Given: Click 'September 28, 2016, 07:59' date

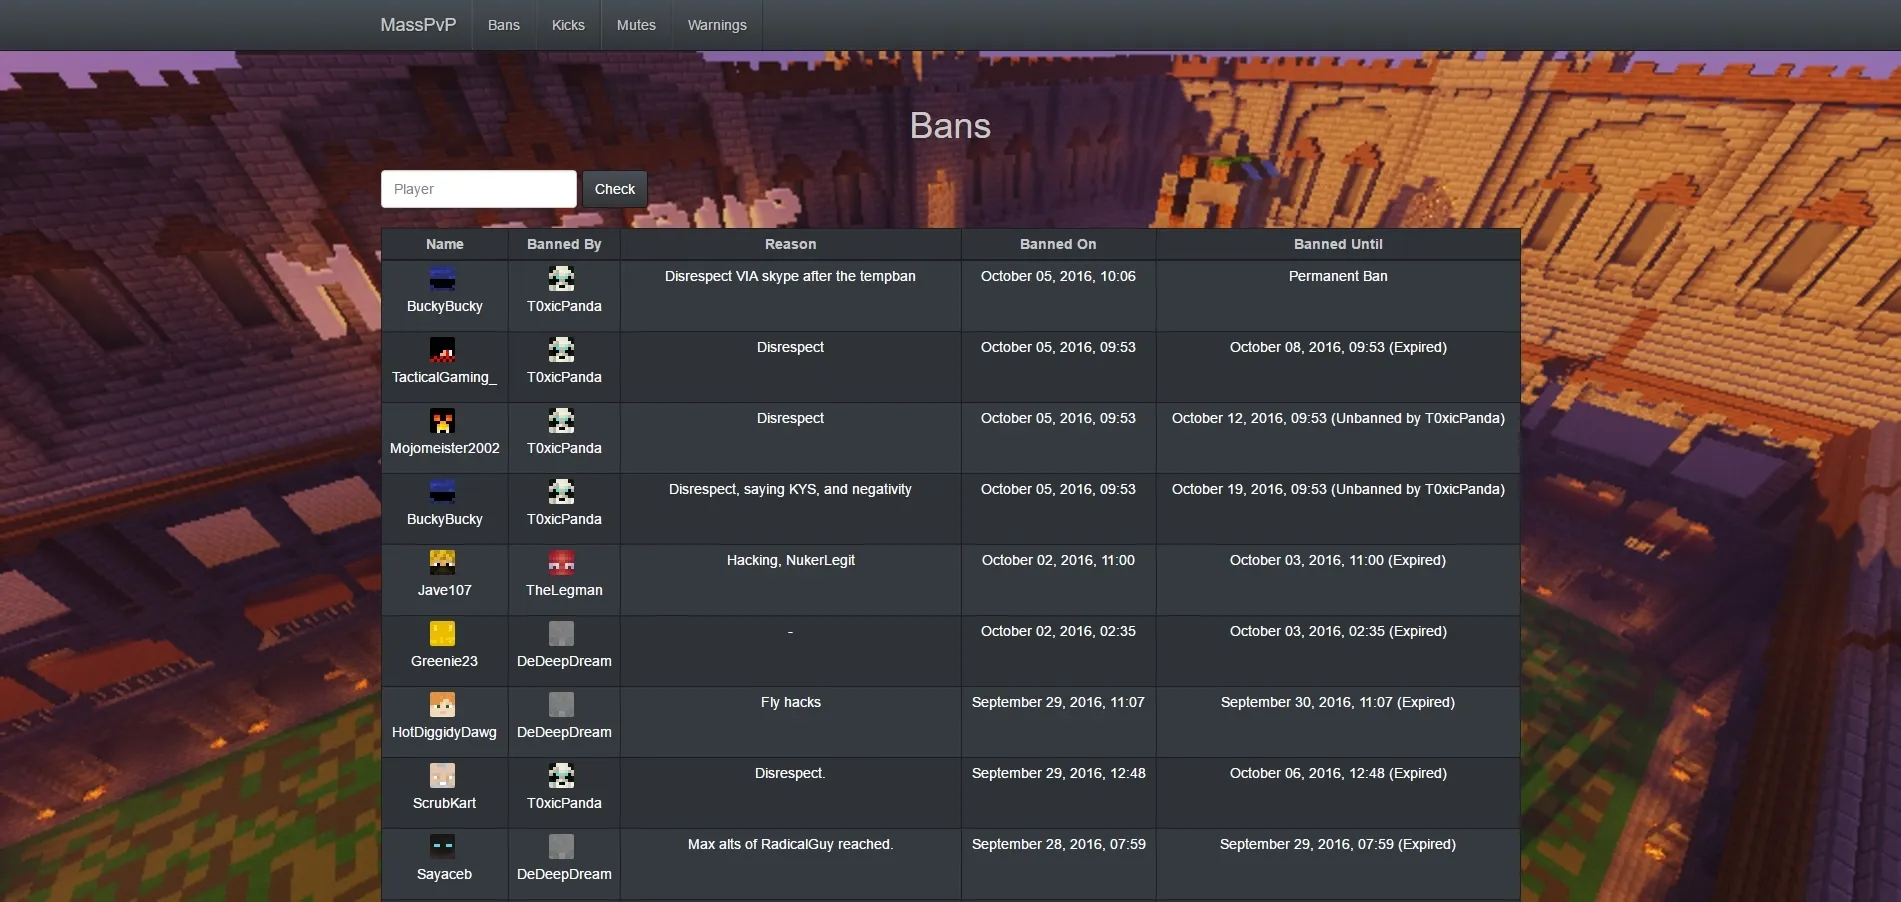Looking at the screenshot, I should point(1059,844).
